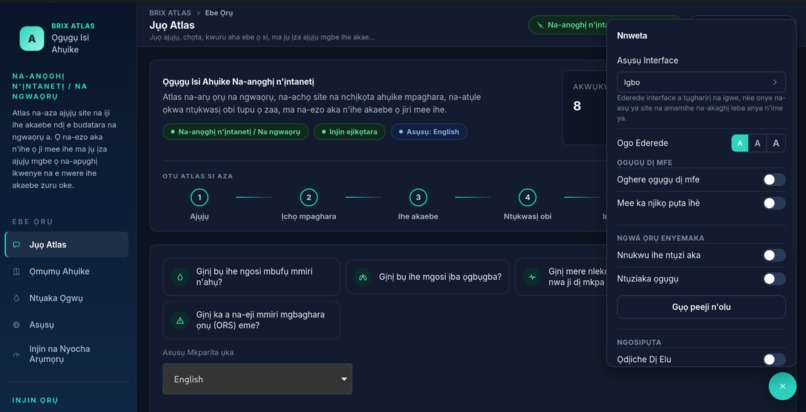
Task: Click book icon beside Ọmụmụ Ahụike
Action: point(16,271)
